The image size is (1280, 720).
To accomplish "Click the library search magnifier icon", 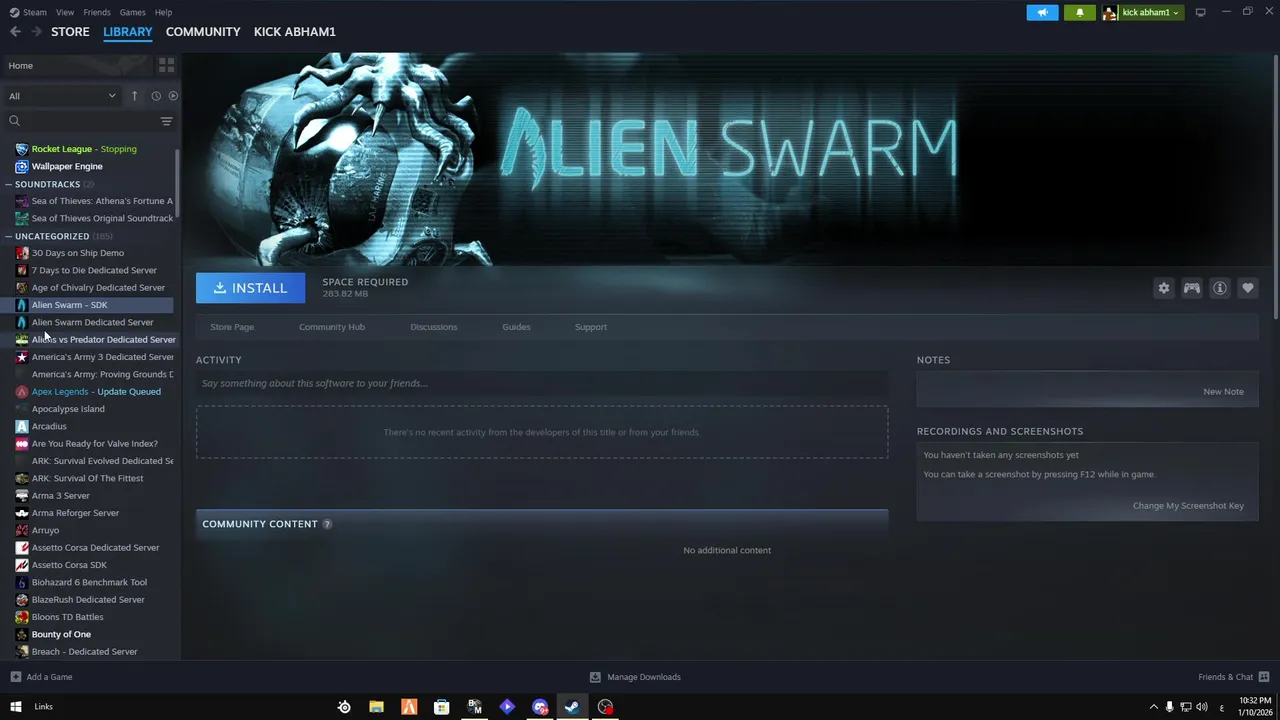I will [14, 121].
